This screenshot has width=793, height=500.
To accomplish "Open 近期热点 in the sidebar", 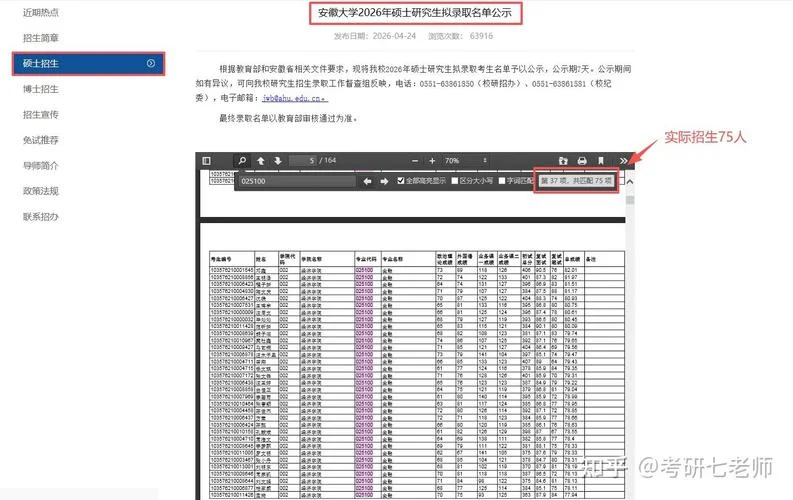I will [x=41, y=13].
